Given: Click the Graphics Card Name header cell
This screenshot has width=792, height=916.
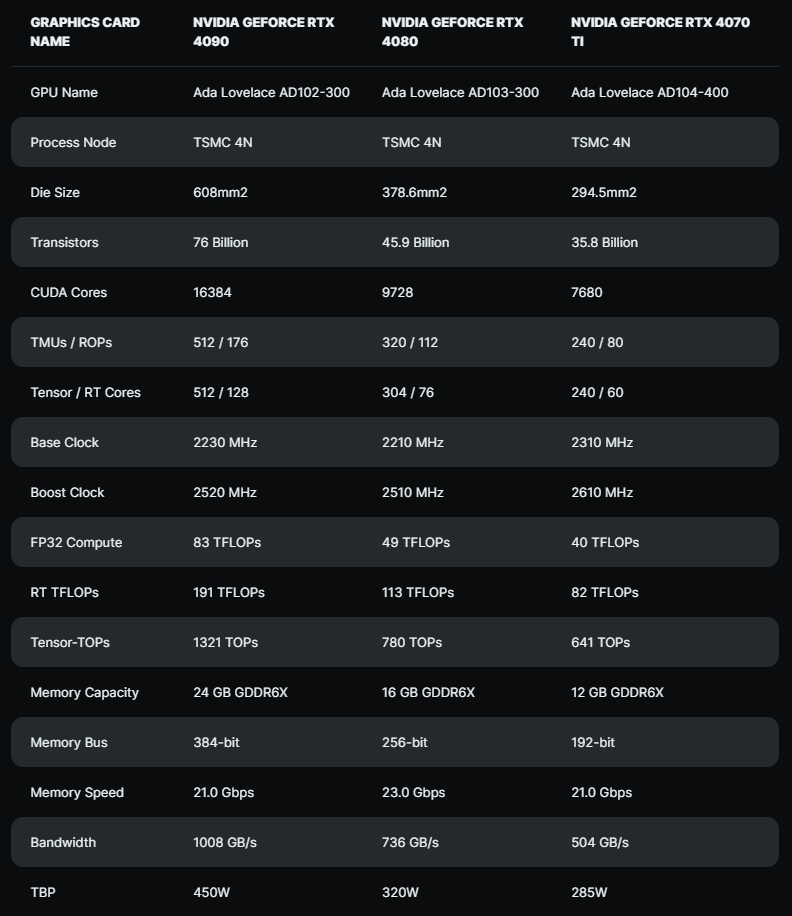Looking at the screenshot, I should (85, 32).
